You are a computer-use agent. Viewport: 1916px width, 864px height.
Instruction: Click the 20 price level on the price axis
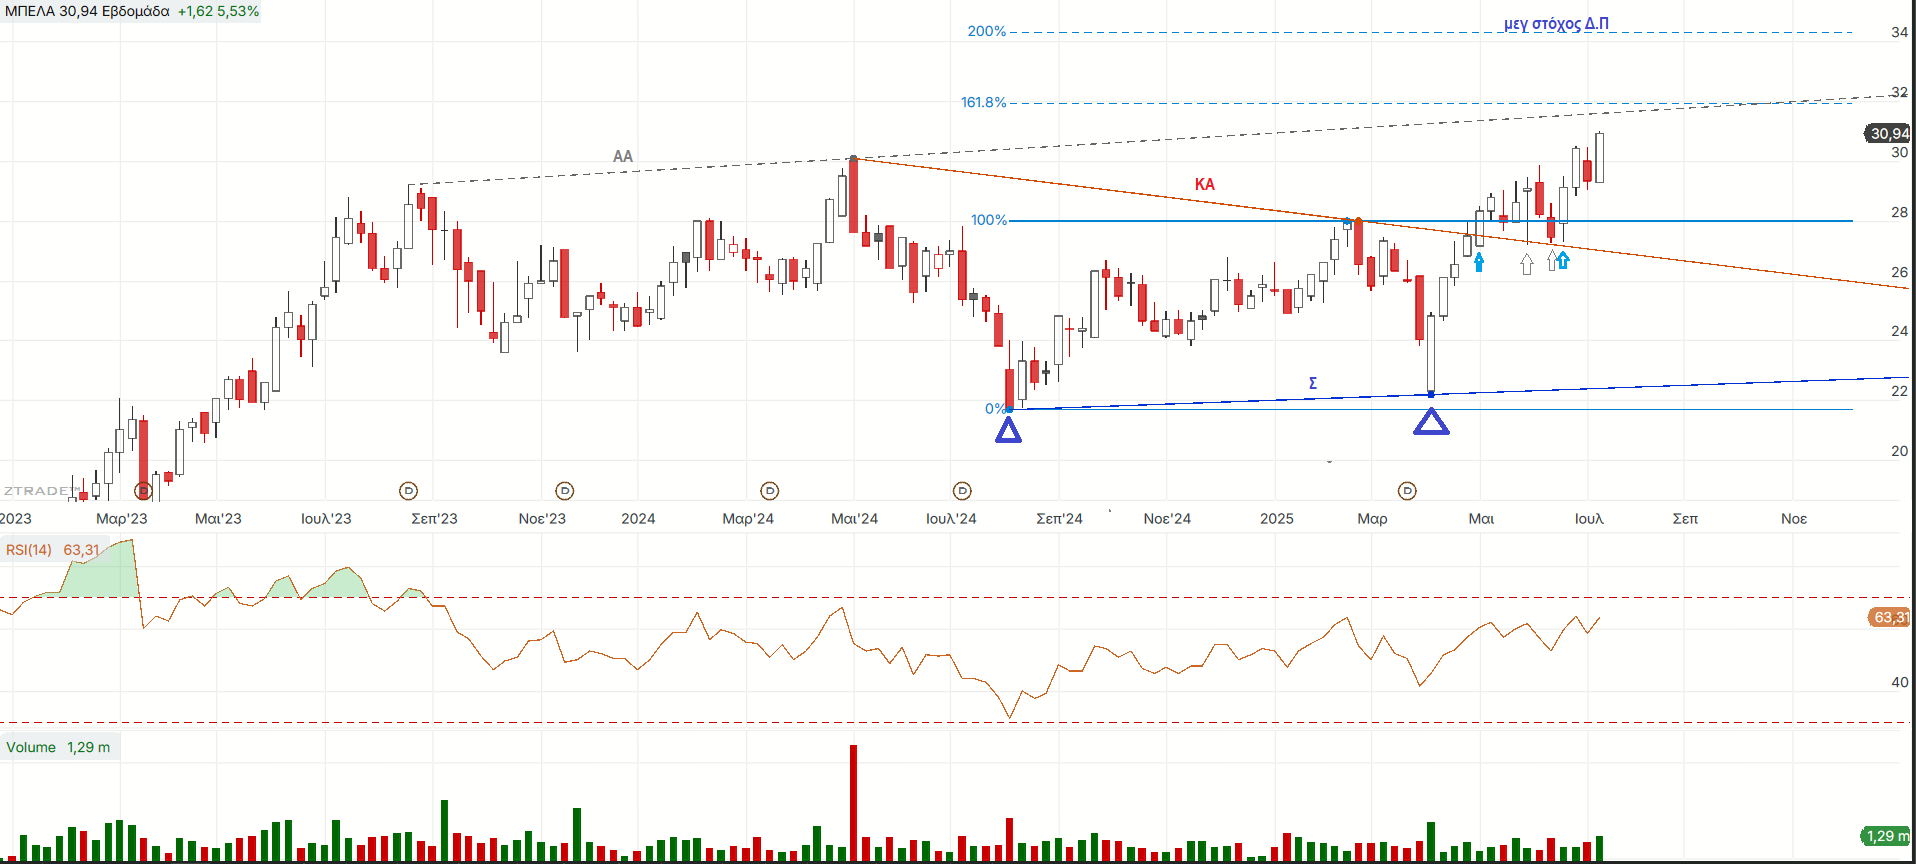point(1899,450)
